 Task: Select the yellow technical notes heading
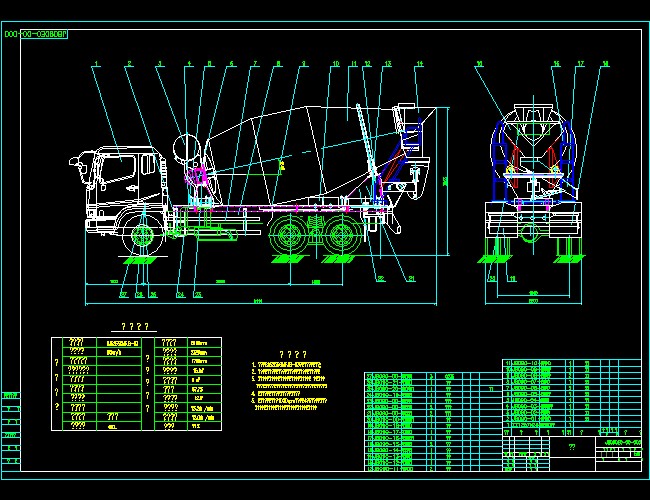pos(293,354)
